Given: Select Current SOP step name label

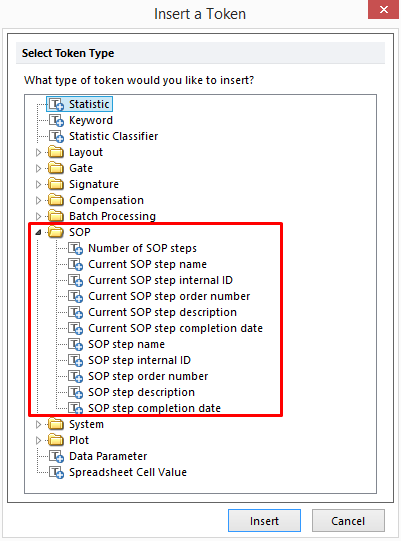Looking at the screenshot, I should [x=147, y=264].
